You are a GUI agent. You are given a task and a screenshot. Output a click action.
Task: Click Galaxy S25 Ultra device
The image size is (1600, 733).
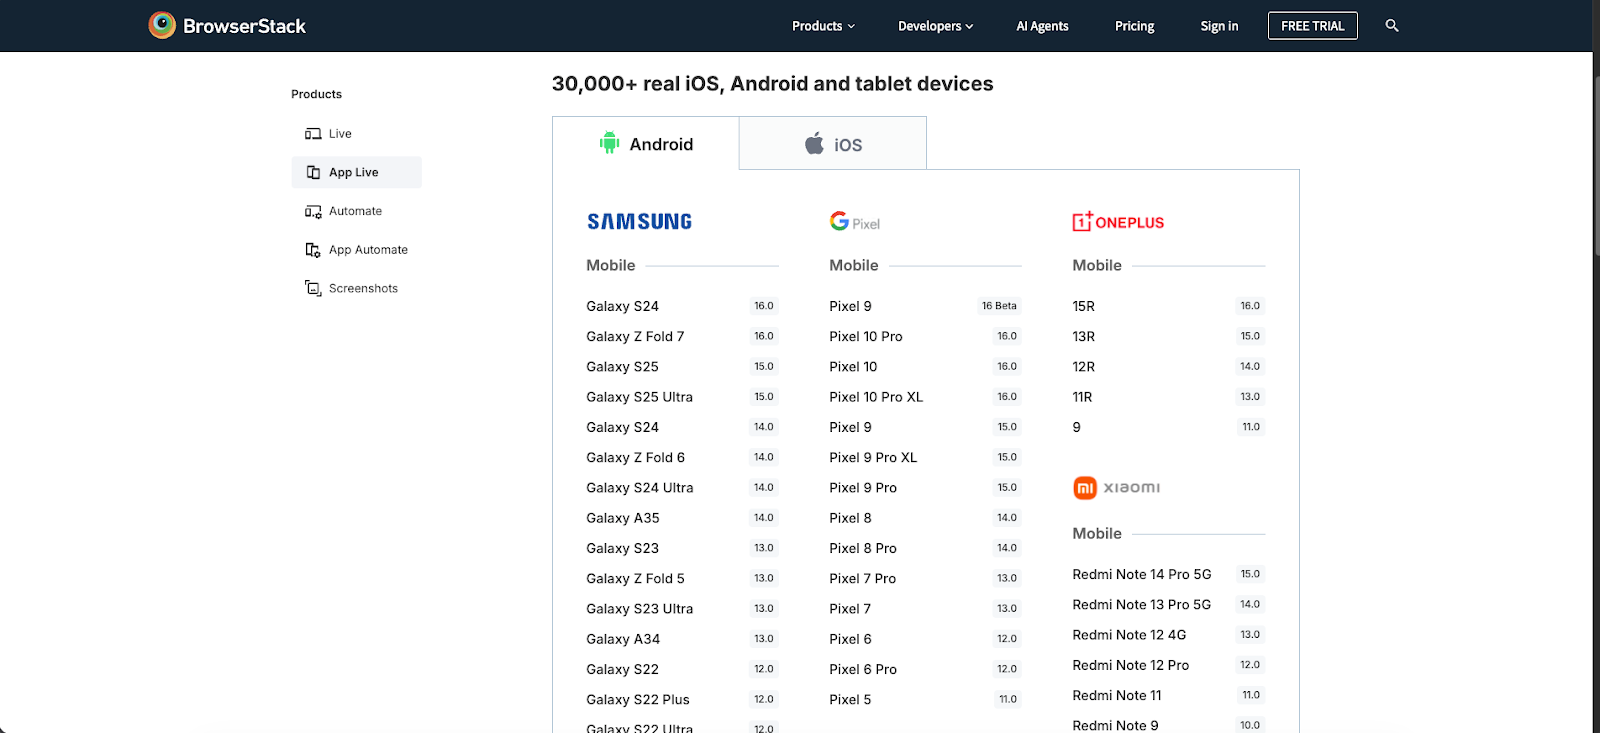point(639,397)
